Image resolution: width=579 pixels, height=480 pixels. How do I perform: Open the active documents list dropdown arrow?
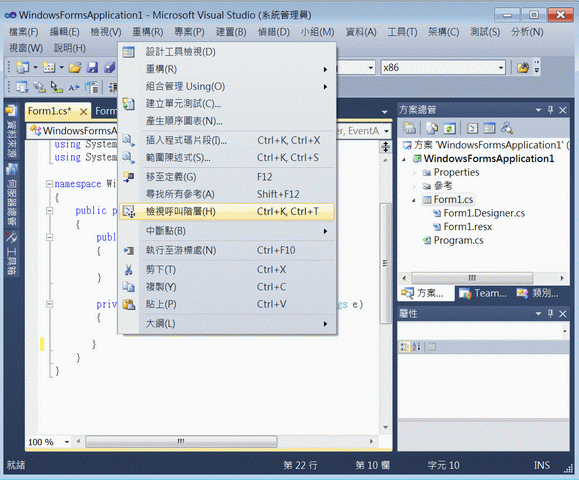coord(384,112)
